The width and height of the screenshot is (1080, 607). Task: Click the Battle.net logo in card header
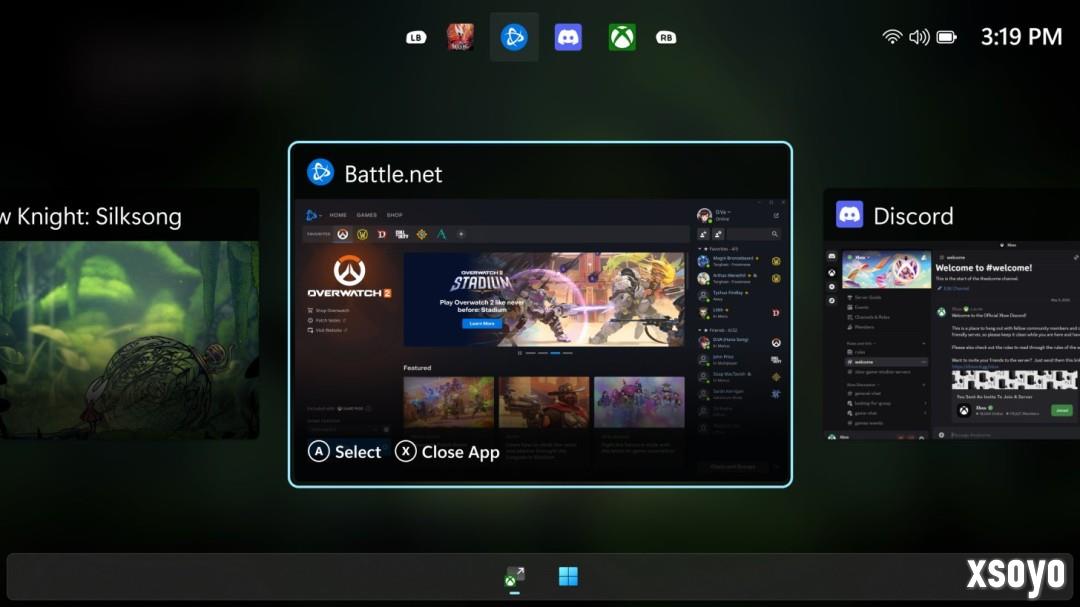(x=320, y=173)
